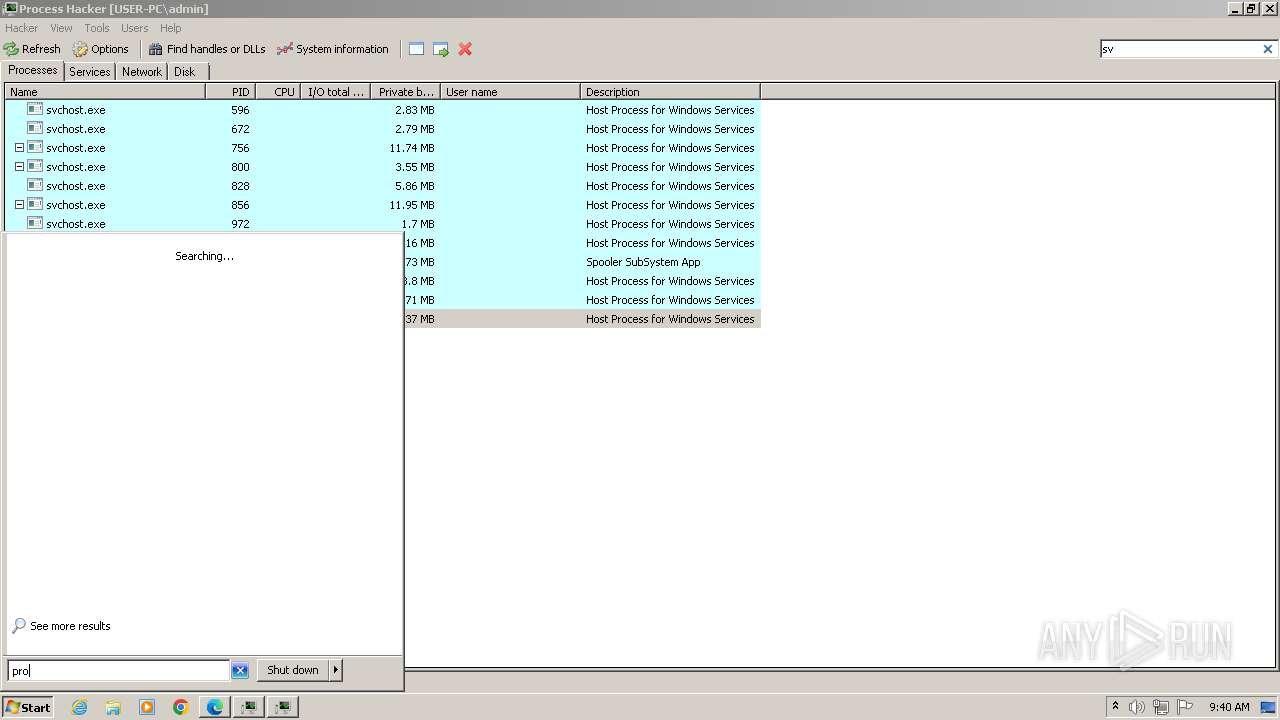
Task: Click the Refresh toolbar button
Action: click(x=33, y=49)
